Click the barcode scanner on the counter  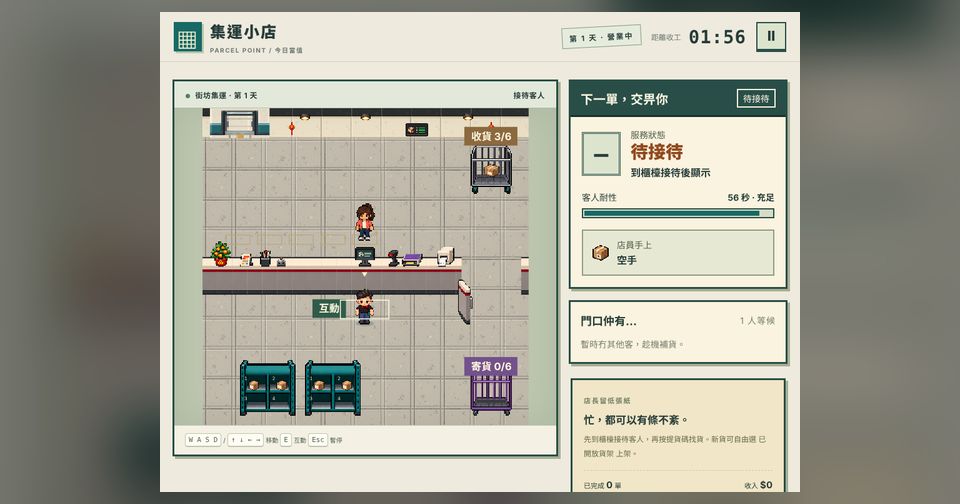tap(394, 258)
